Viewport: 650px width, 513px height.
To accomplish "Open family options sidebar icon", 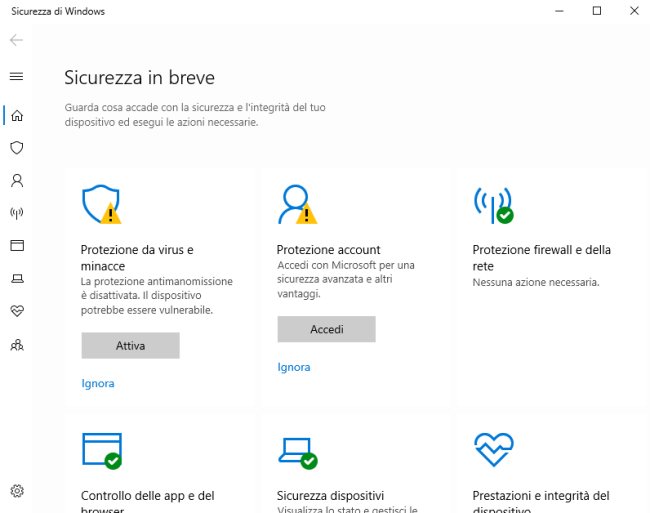I will pos(17,345).
